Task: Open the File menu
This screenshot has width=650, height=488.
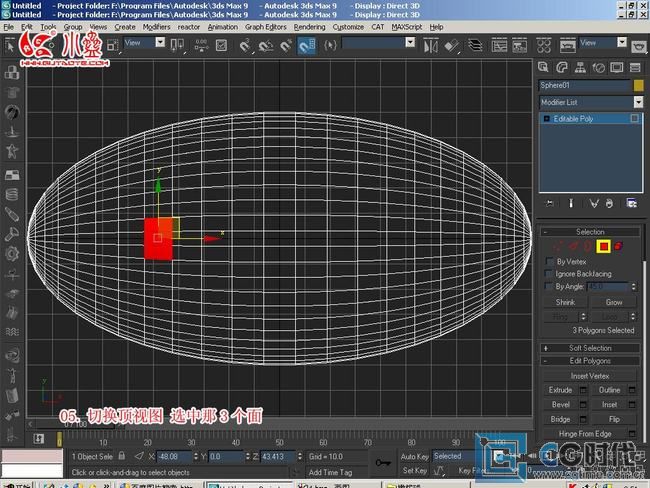Action: (x=8, y=27)
